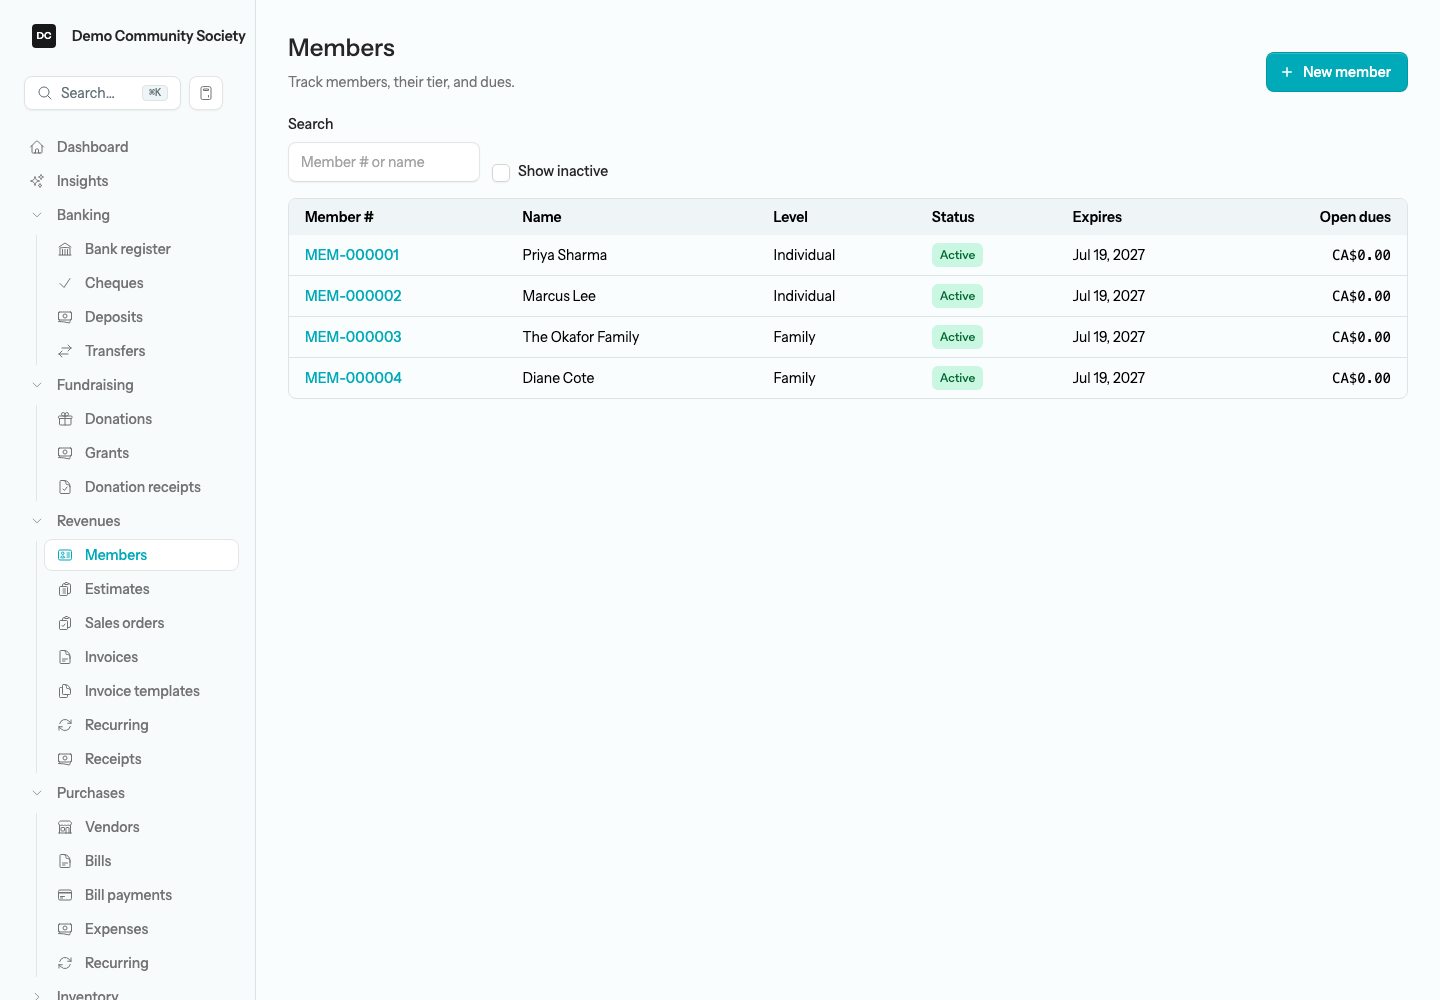Click the name Marcus Lee
This screenshot has height=1000, width=1440.
[x=559, y=296]
